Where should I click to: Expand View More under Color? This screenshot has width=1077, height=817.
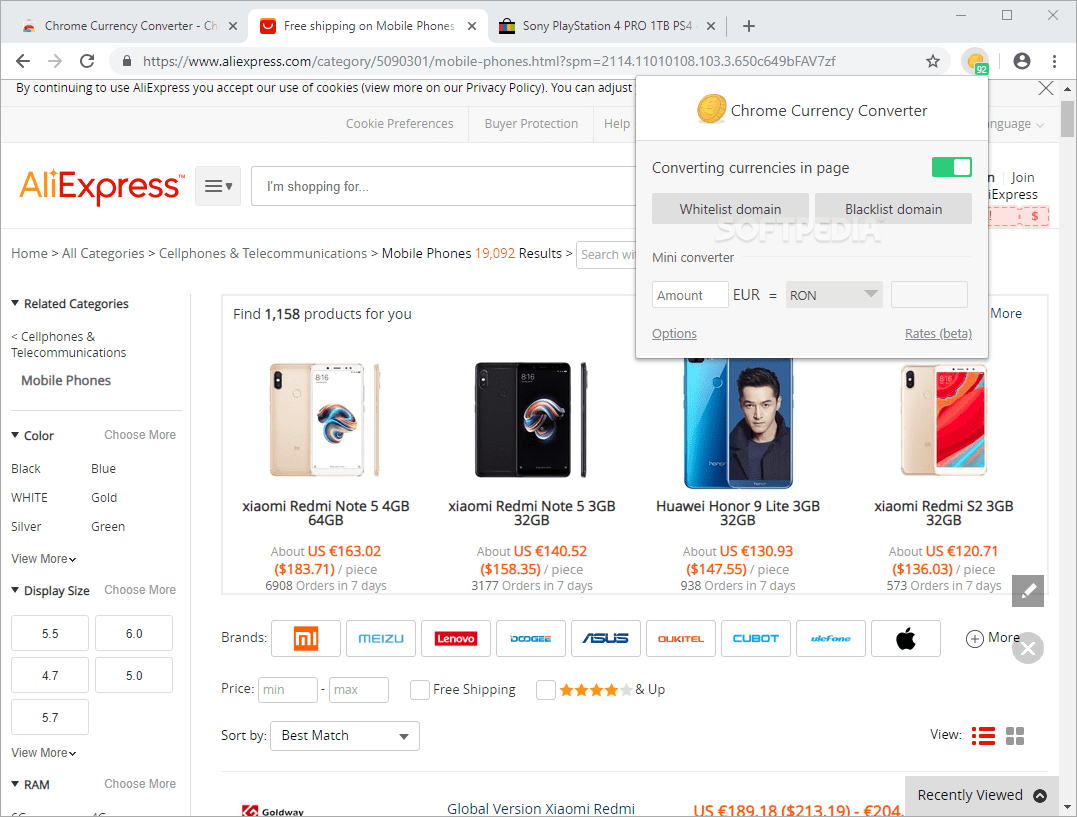43,559
